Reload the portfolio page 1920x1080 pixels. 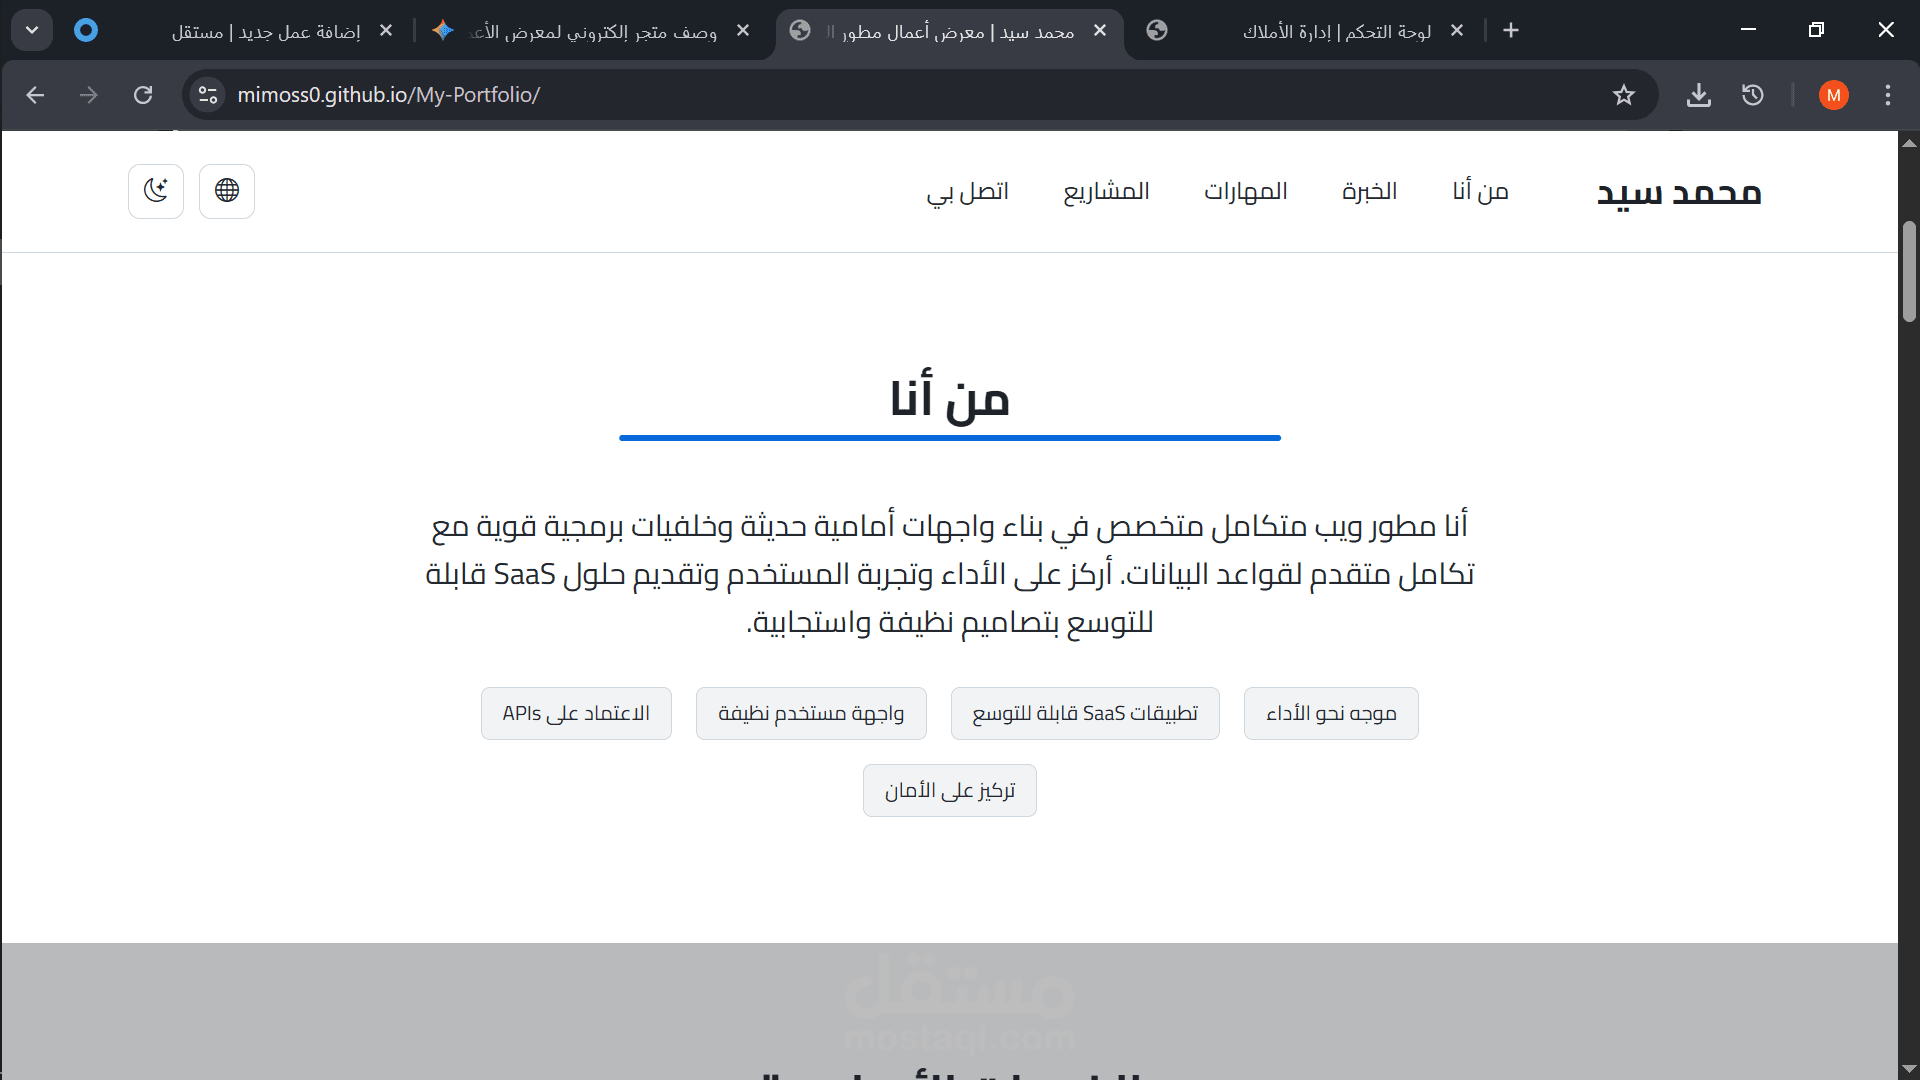click(143, 95)
